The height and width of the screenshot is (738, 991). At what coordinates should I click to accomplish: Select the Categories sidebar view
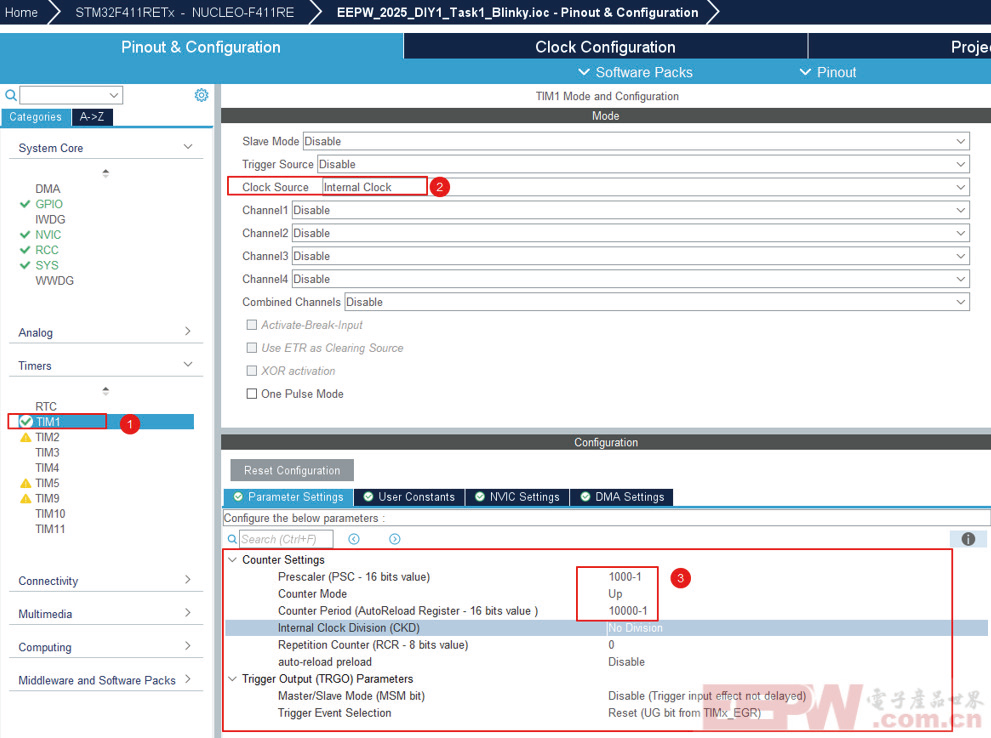pyautogui.click(x=36, y=117)
